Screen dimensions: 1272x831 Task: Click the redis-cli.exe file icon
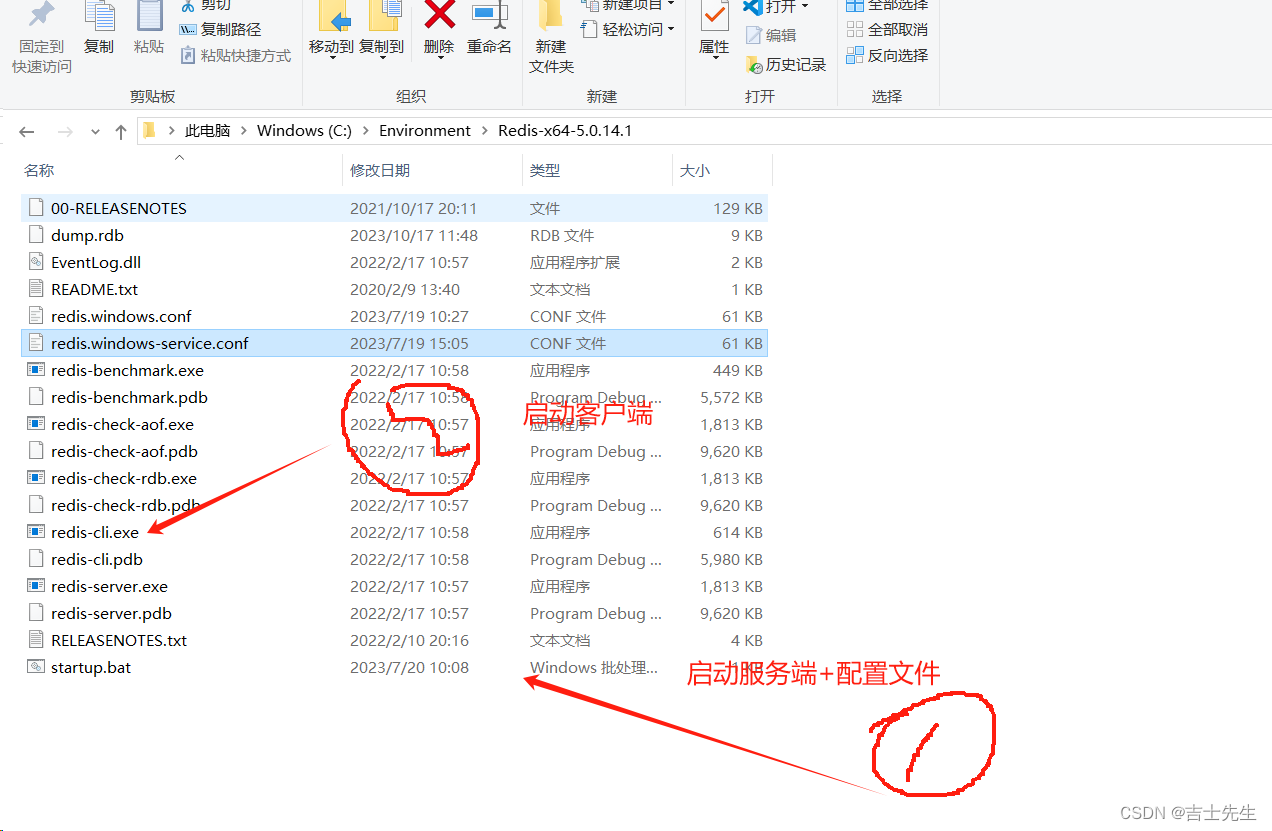[x=36, y=533]
